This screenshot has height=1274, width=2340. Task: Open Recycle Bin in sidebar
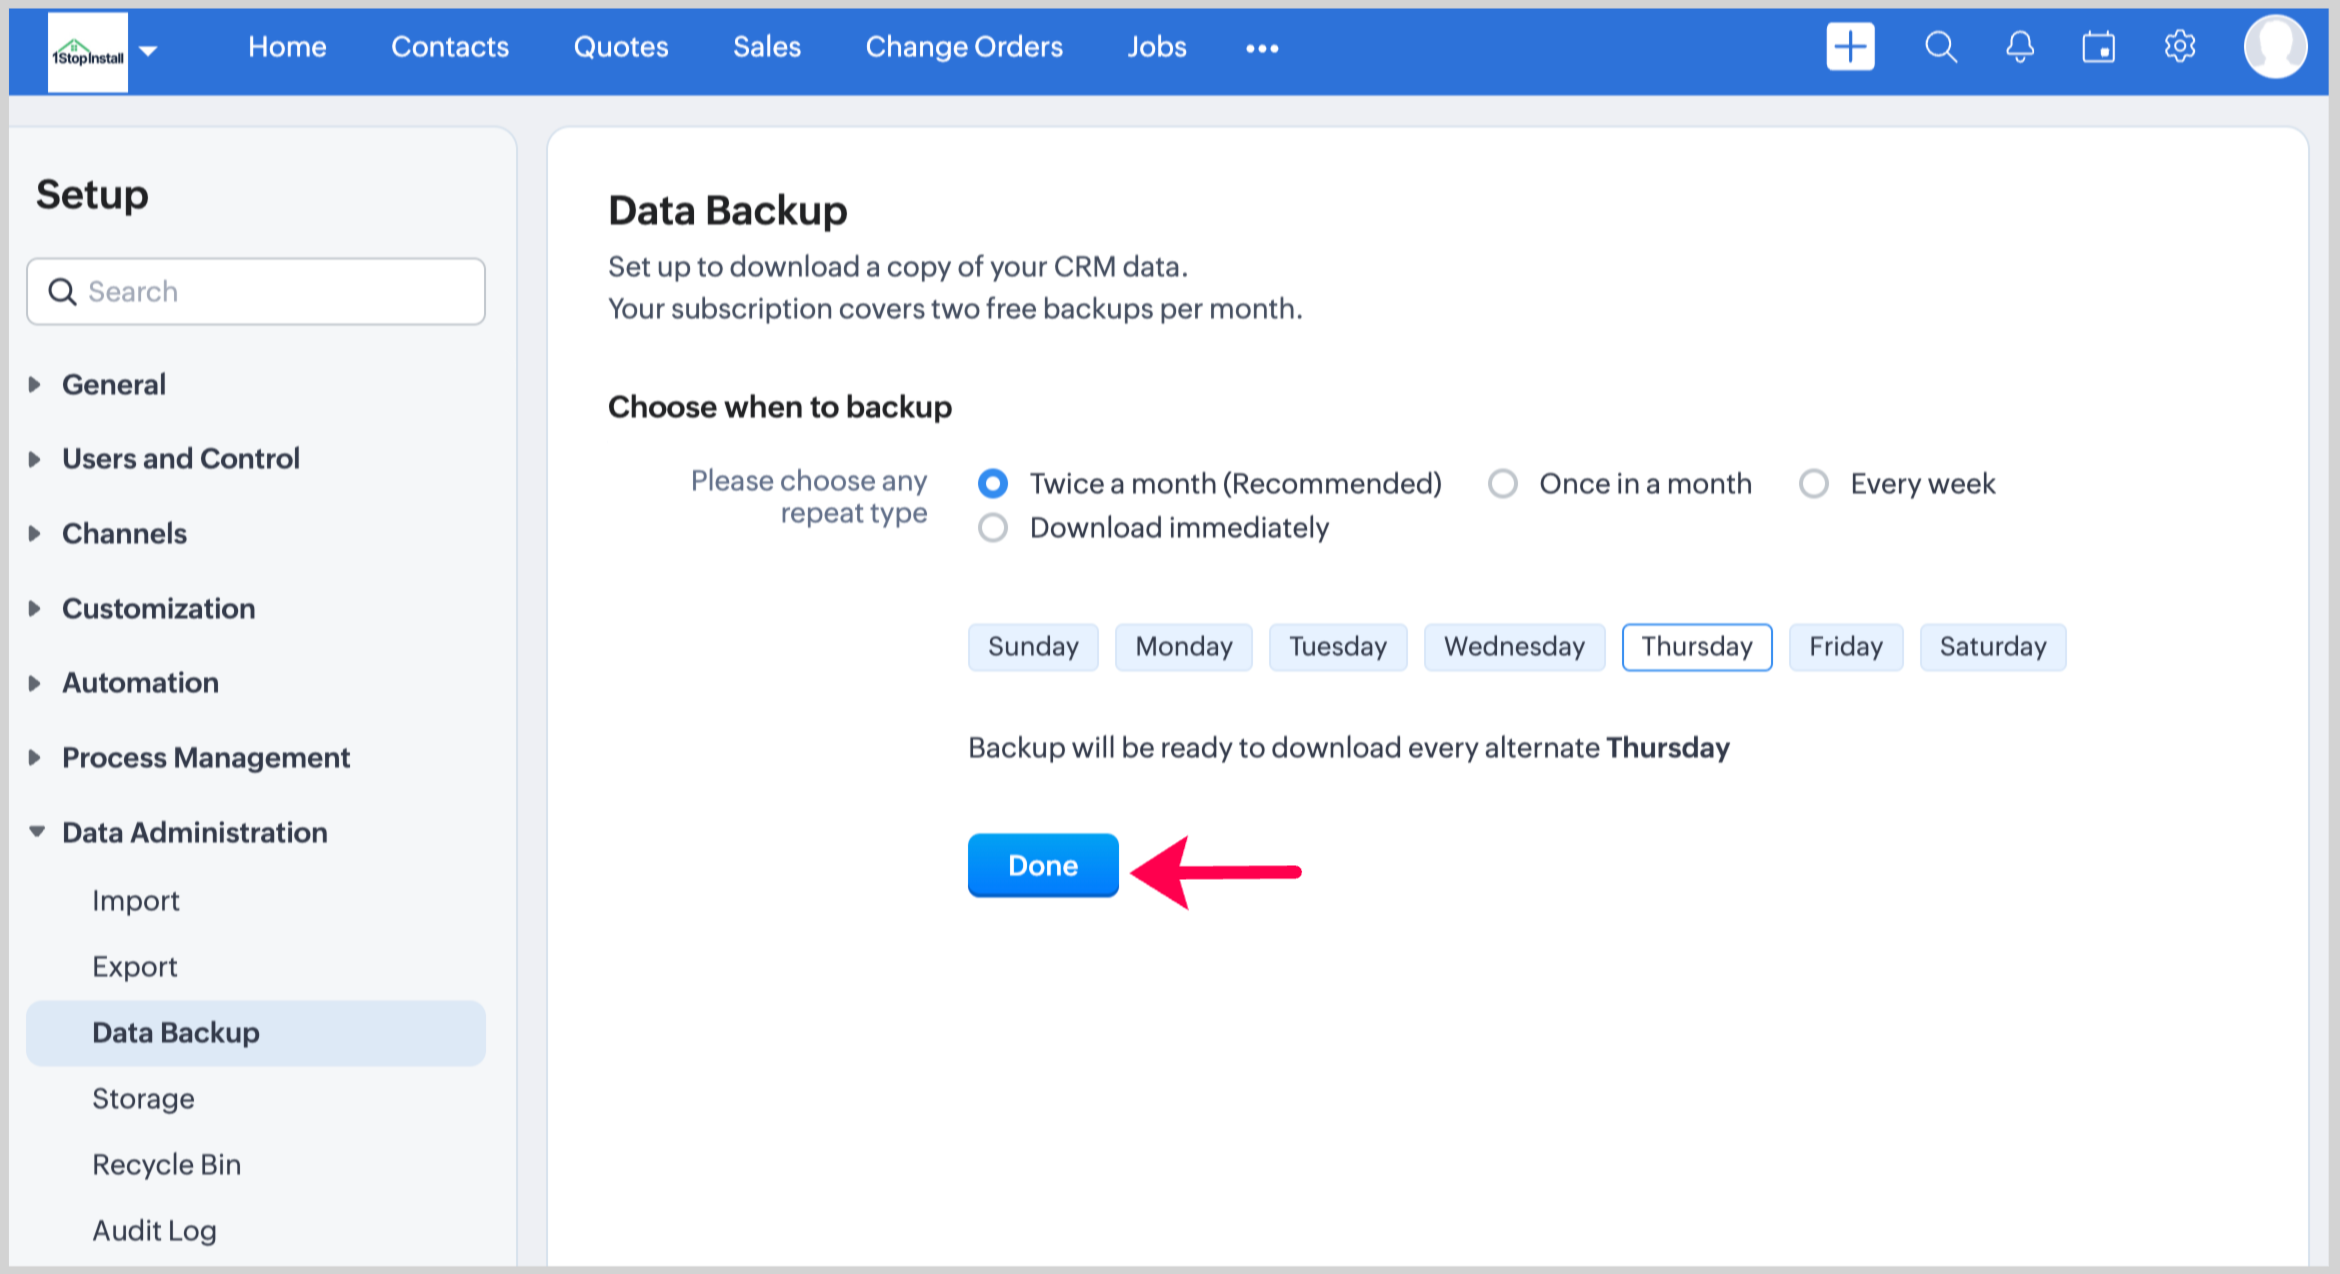tap(166, 1164)
